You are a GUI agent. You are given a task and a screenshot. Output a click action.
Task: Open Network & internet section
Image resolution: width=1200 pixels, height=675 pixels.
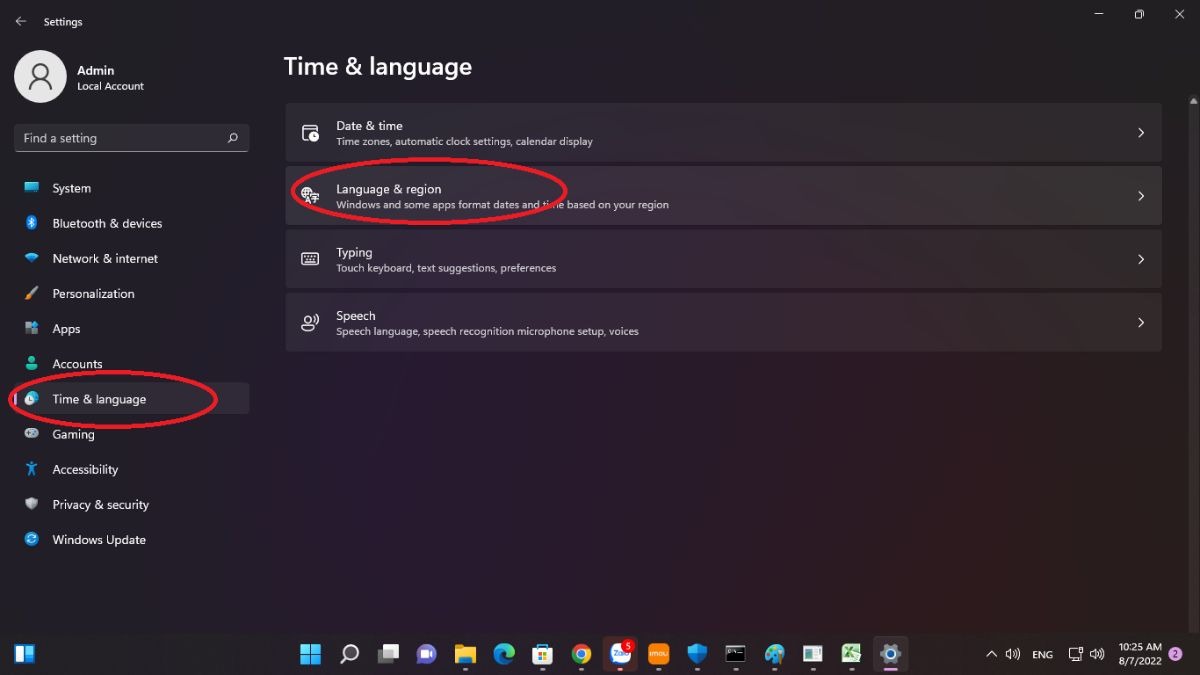(132, 258)
